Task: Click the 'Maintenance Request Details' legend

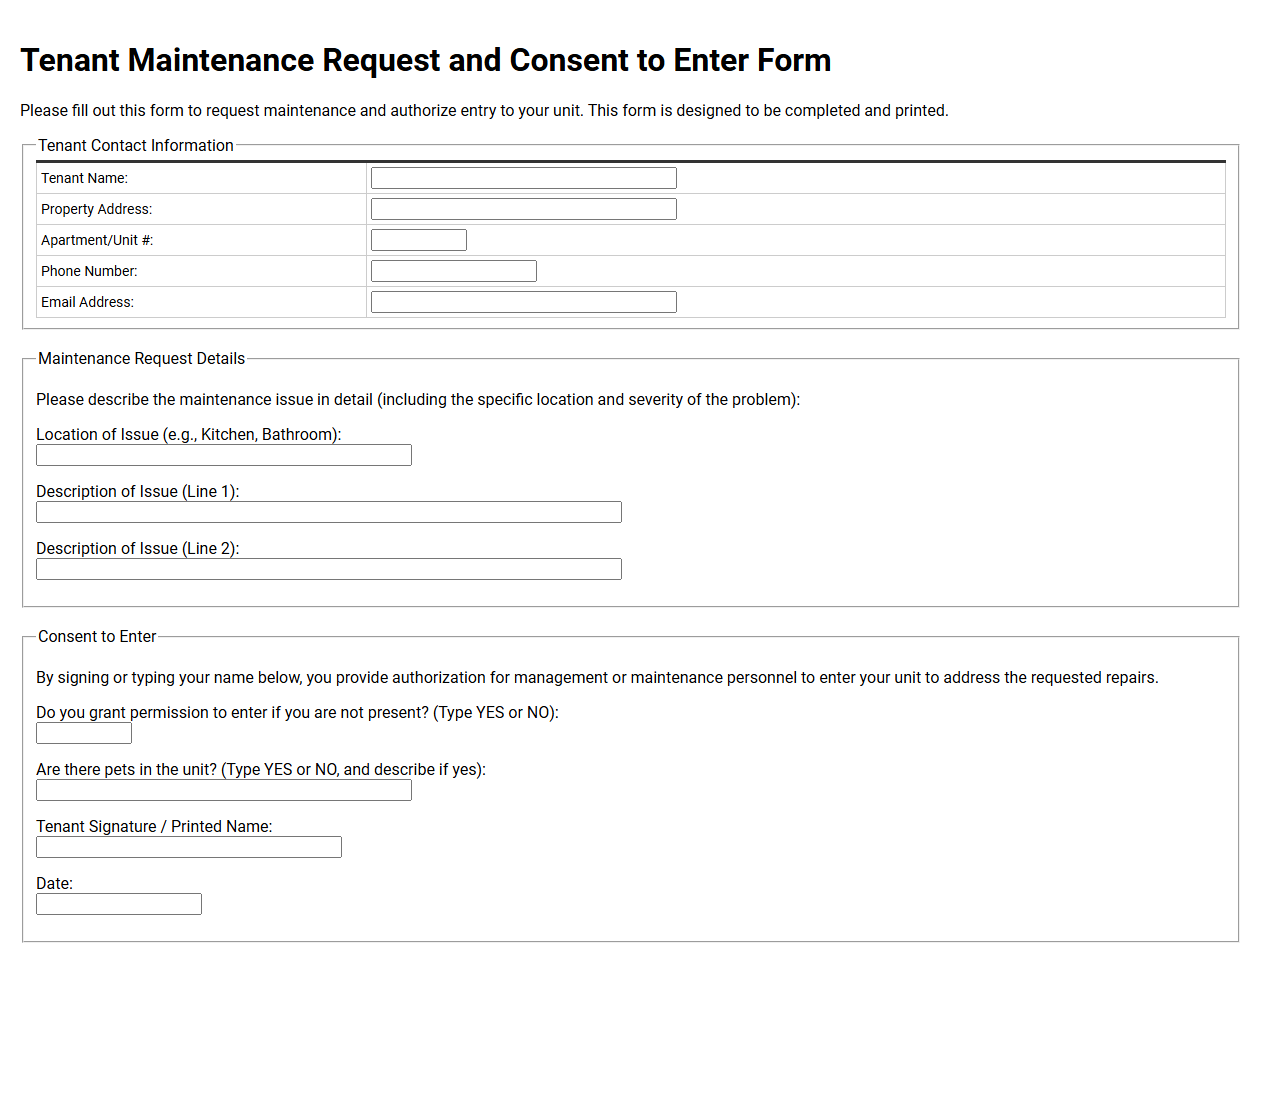Action: click(141, 358)
